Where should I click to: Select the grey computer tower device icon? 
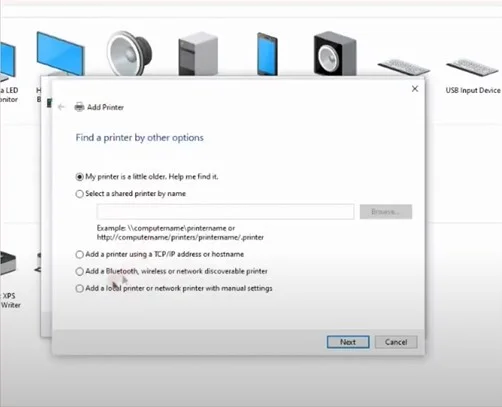coord(198,54)
